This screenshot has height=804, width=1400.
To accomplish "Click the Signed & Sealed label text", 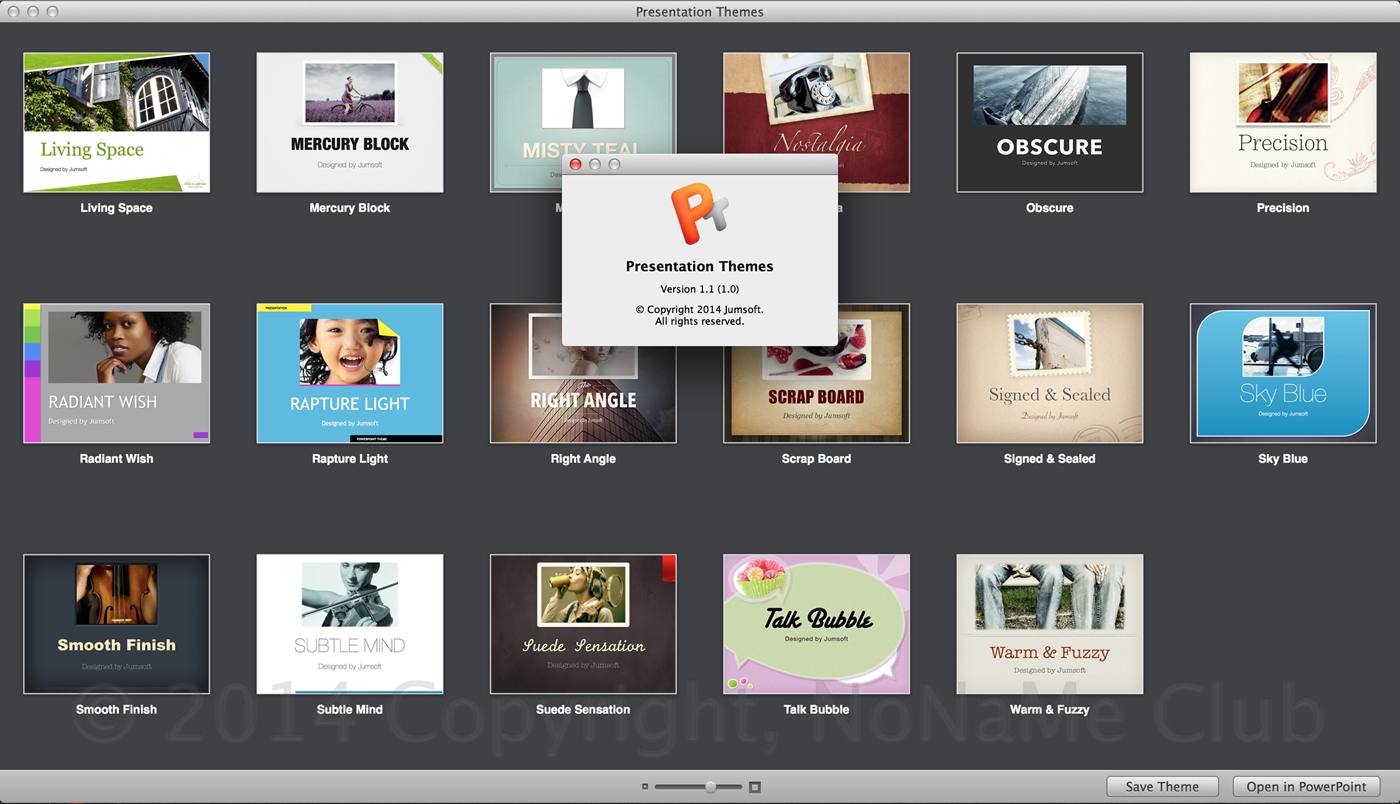I will pos(1049,459).
